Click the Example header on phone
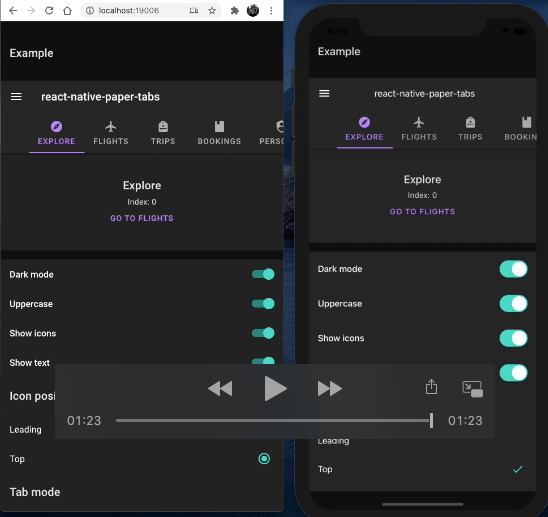 tap(339, 51)
